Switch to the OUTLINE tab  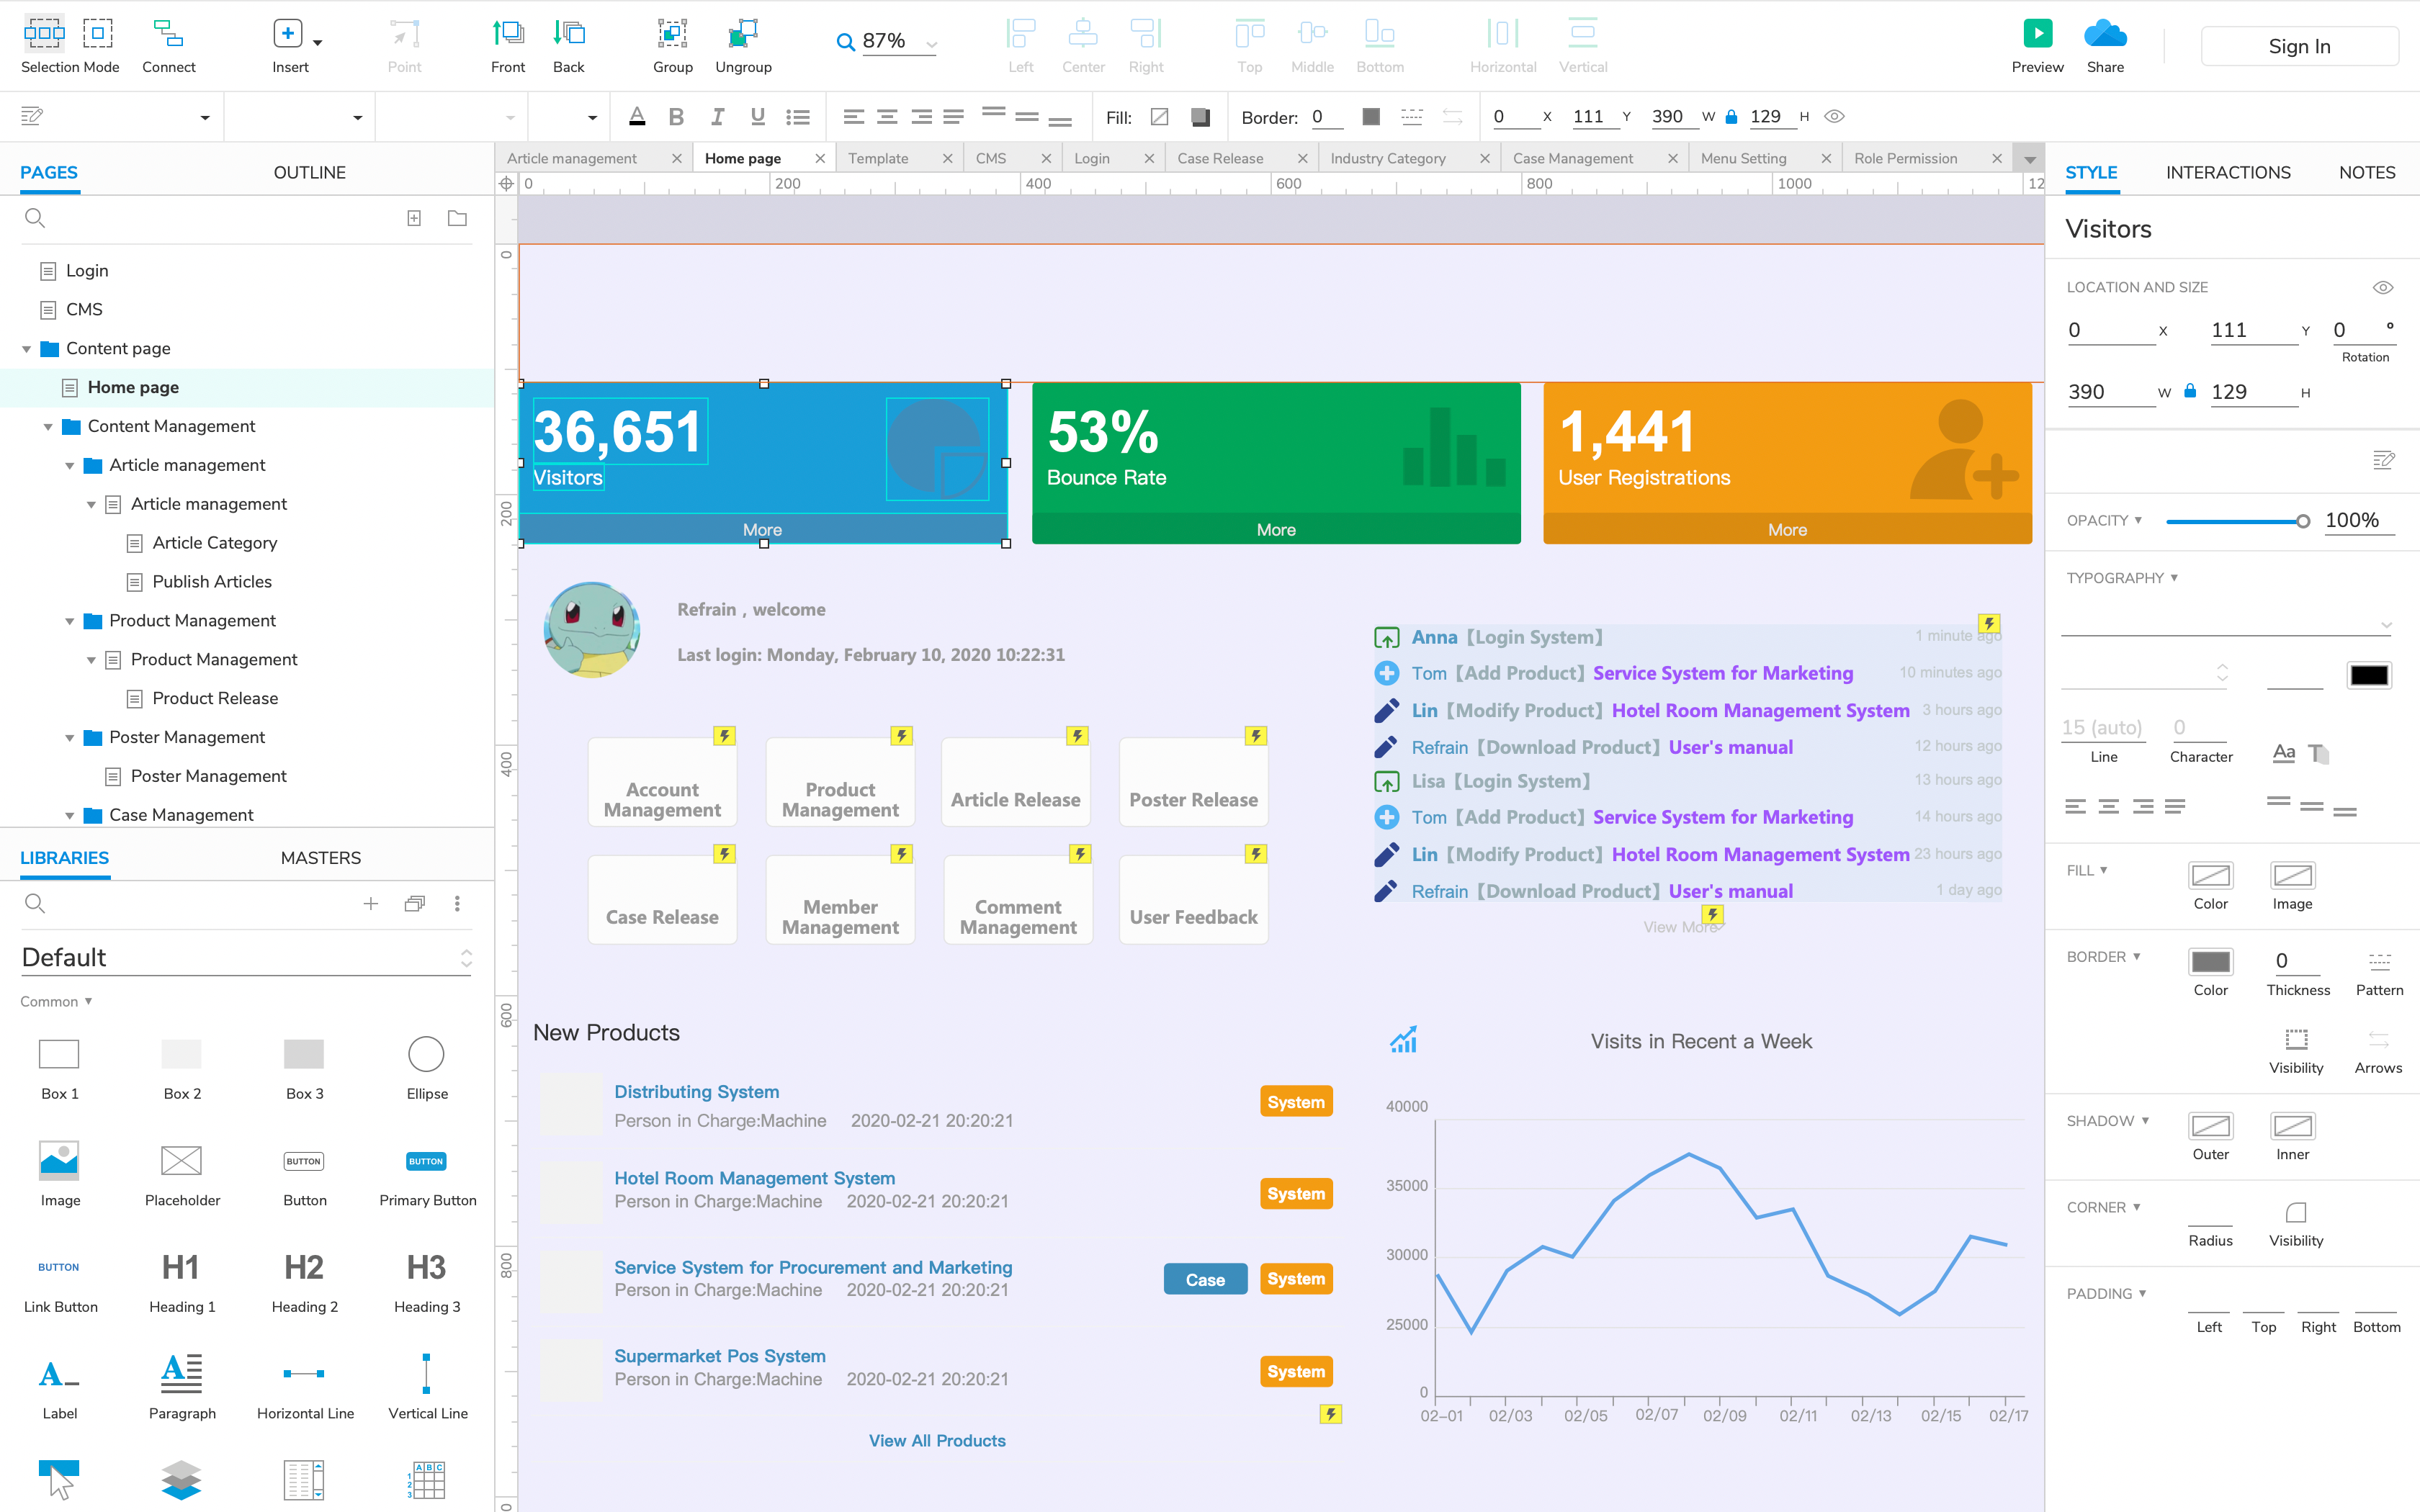click(310, 172)
